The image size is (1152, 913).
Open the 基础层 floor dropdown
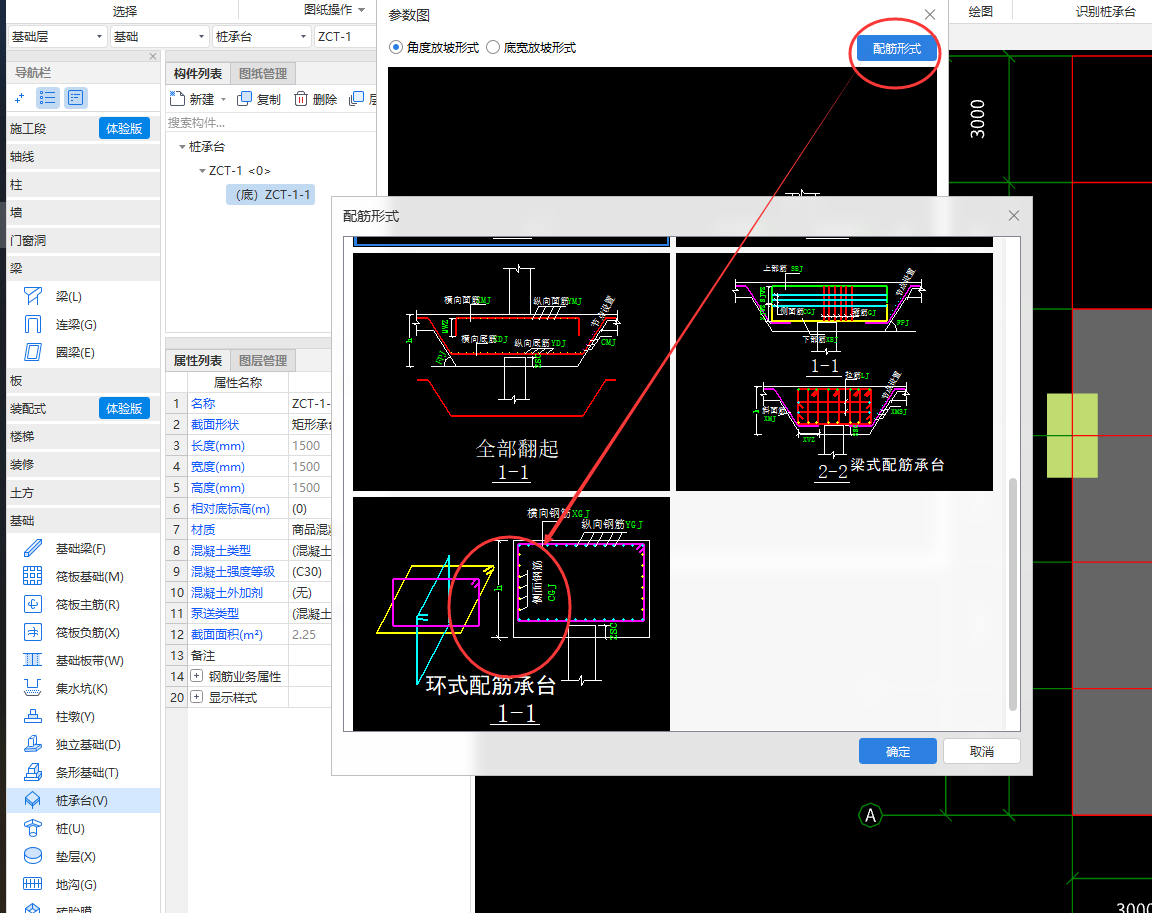(x=57, y=36)
